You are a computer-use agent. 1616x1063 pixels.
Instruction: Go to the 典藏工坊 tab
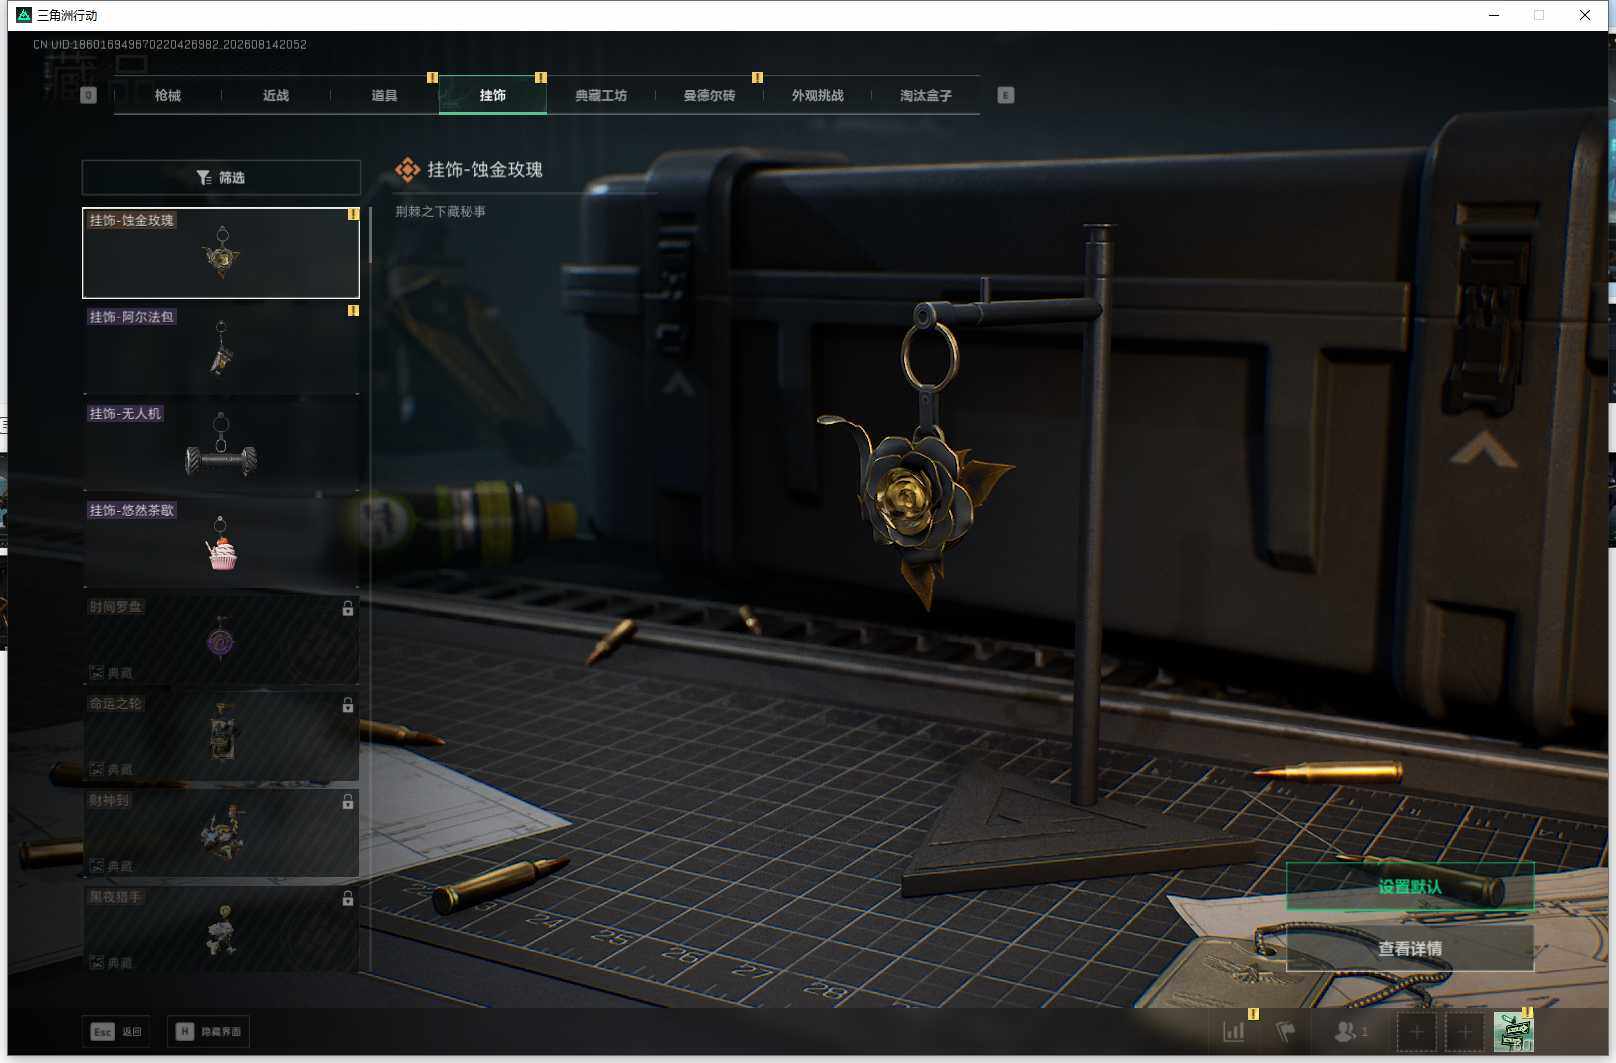point(601,95)
